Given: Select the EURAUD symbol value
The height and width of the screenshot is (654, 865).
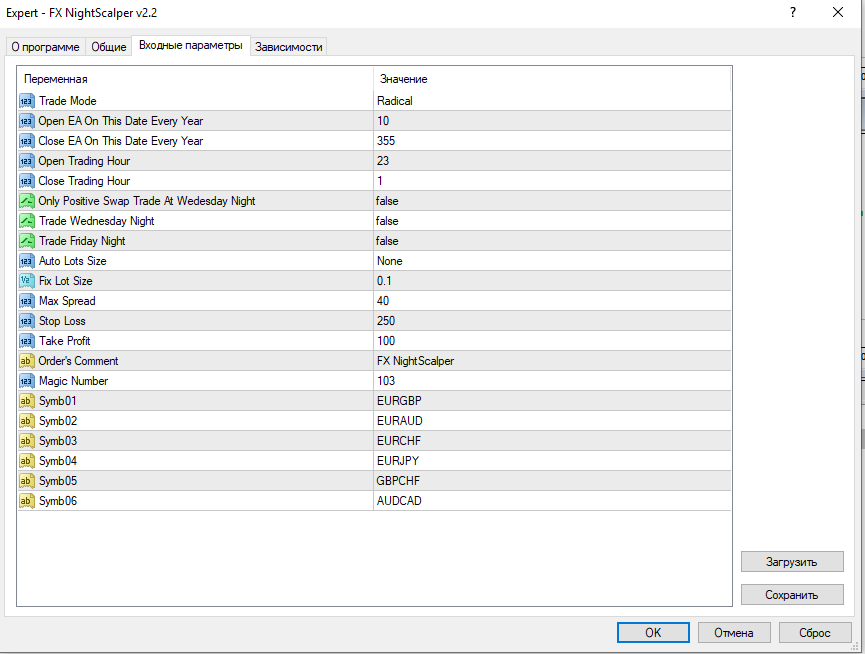Looking at the screenshot, I should (552, 421).
